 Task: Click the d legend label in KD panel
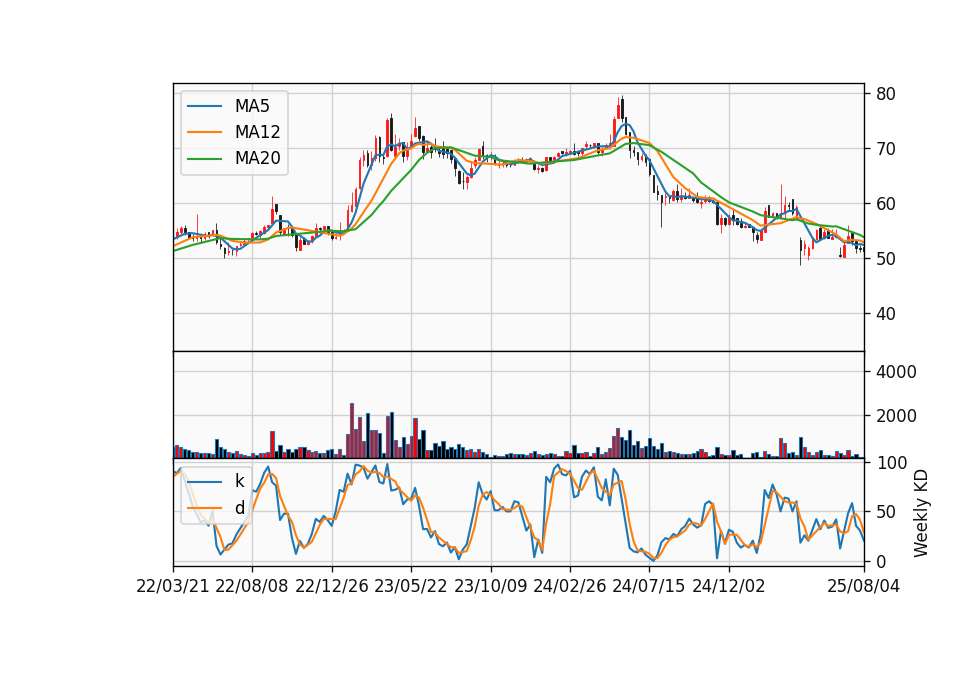239,508
